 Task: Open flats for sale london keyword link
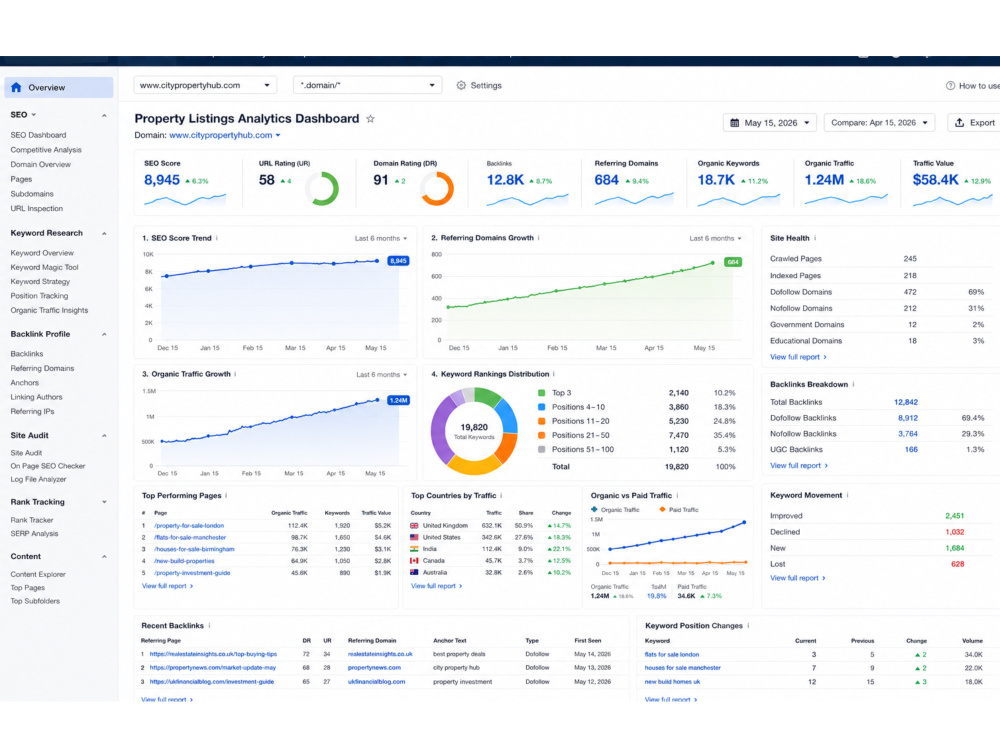[x=672, y=654]
